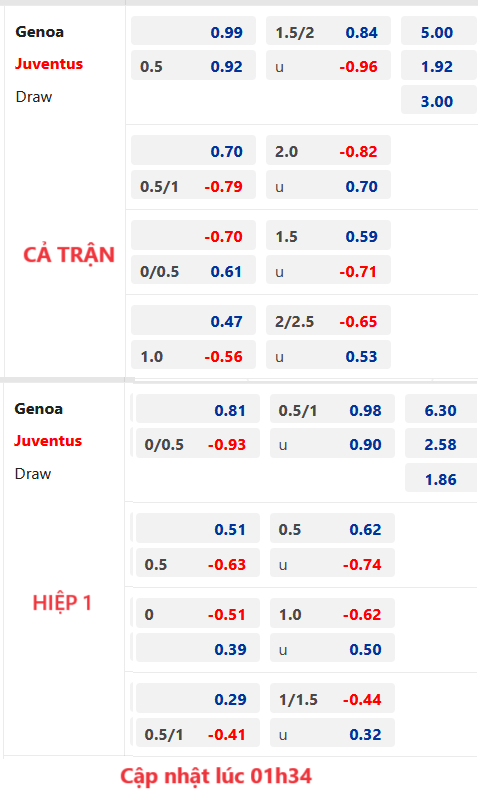This screenshot has width=478, height=791.
Task: Choose Genoa full-match win odds 5.00
Action: (439, 32)
